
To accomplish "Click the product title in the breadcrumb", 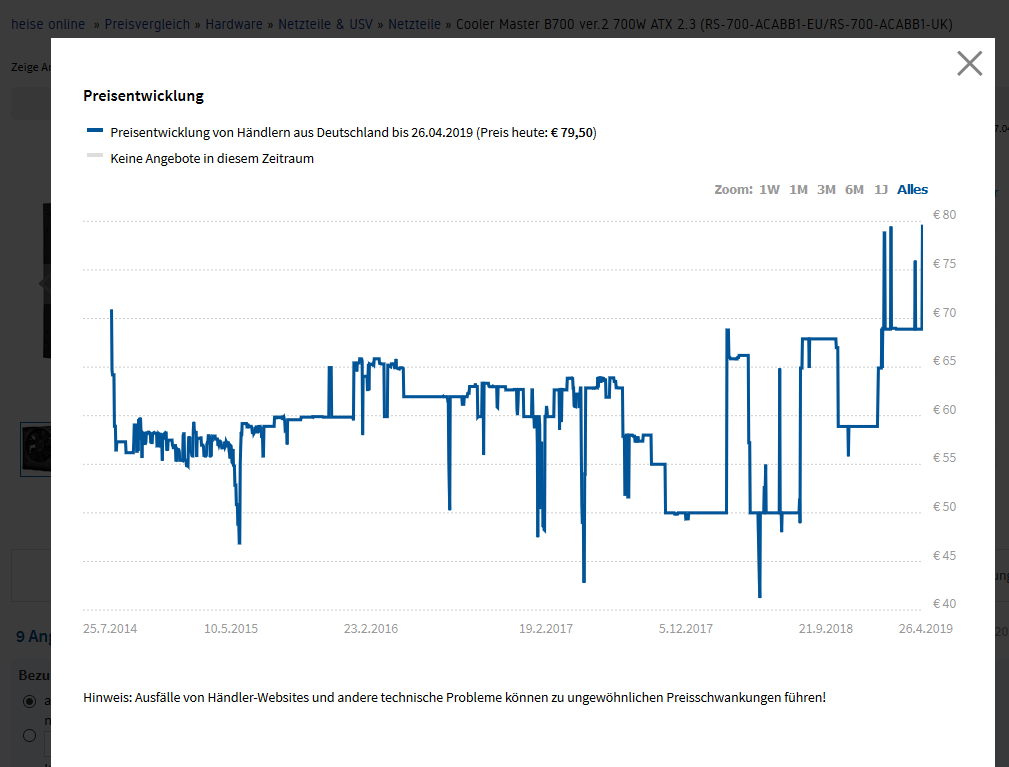I will (704, 24).
